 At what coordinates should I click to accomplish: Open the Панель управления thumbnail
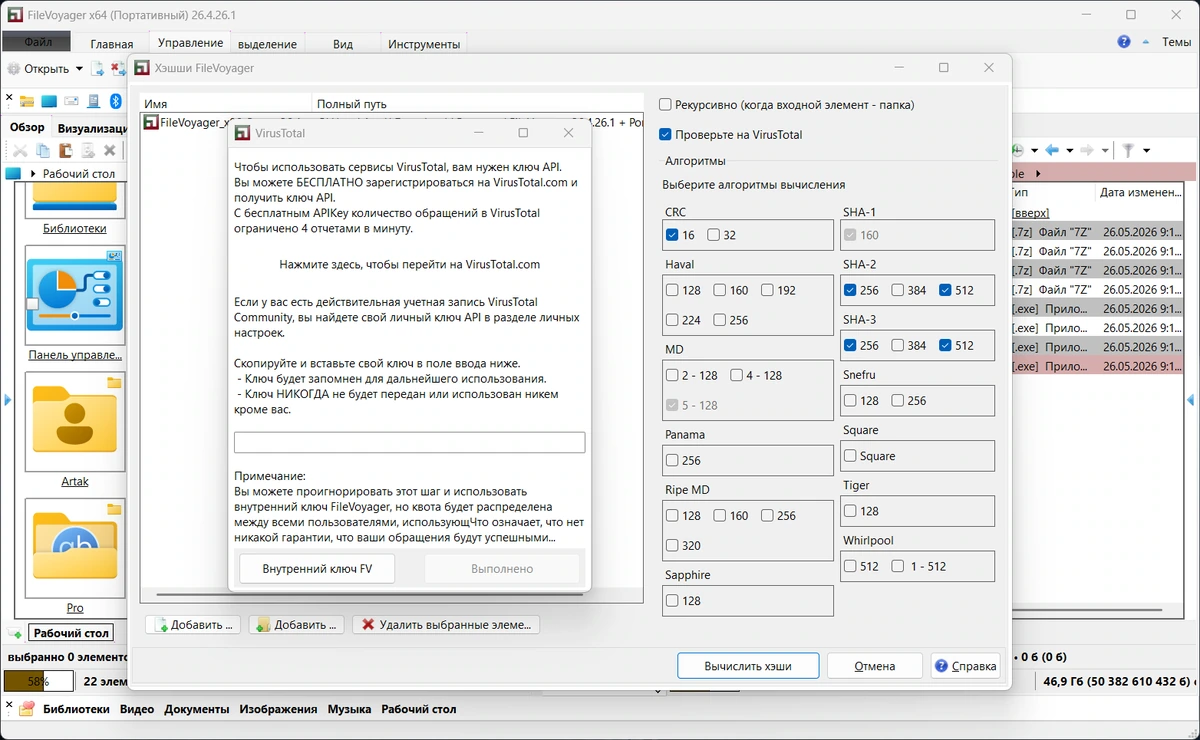coord(75,295)
